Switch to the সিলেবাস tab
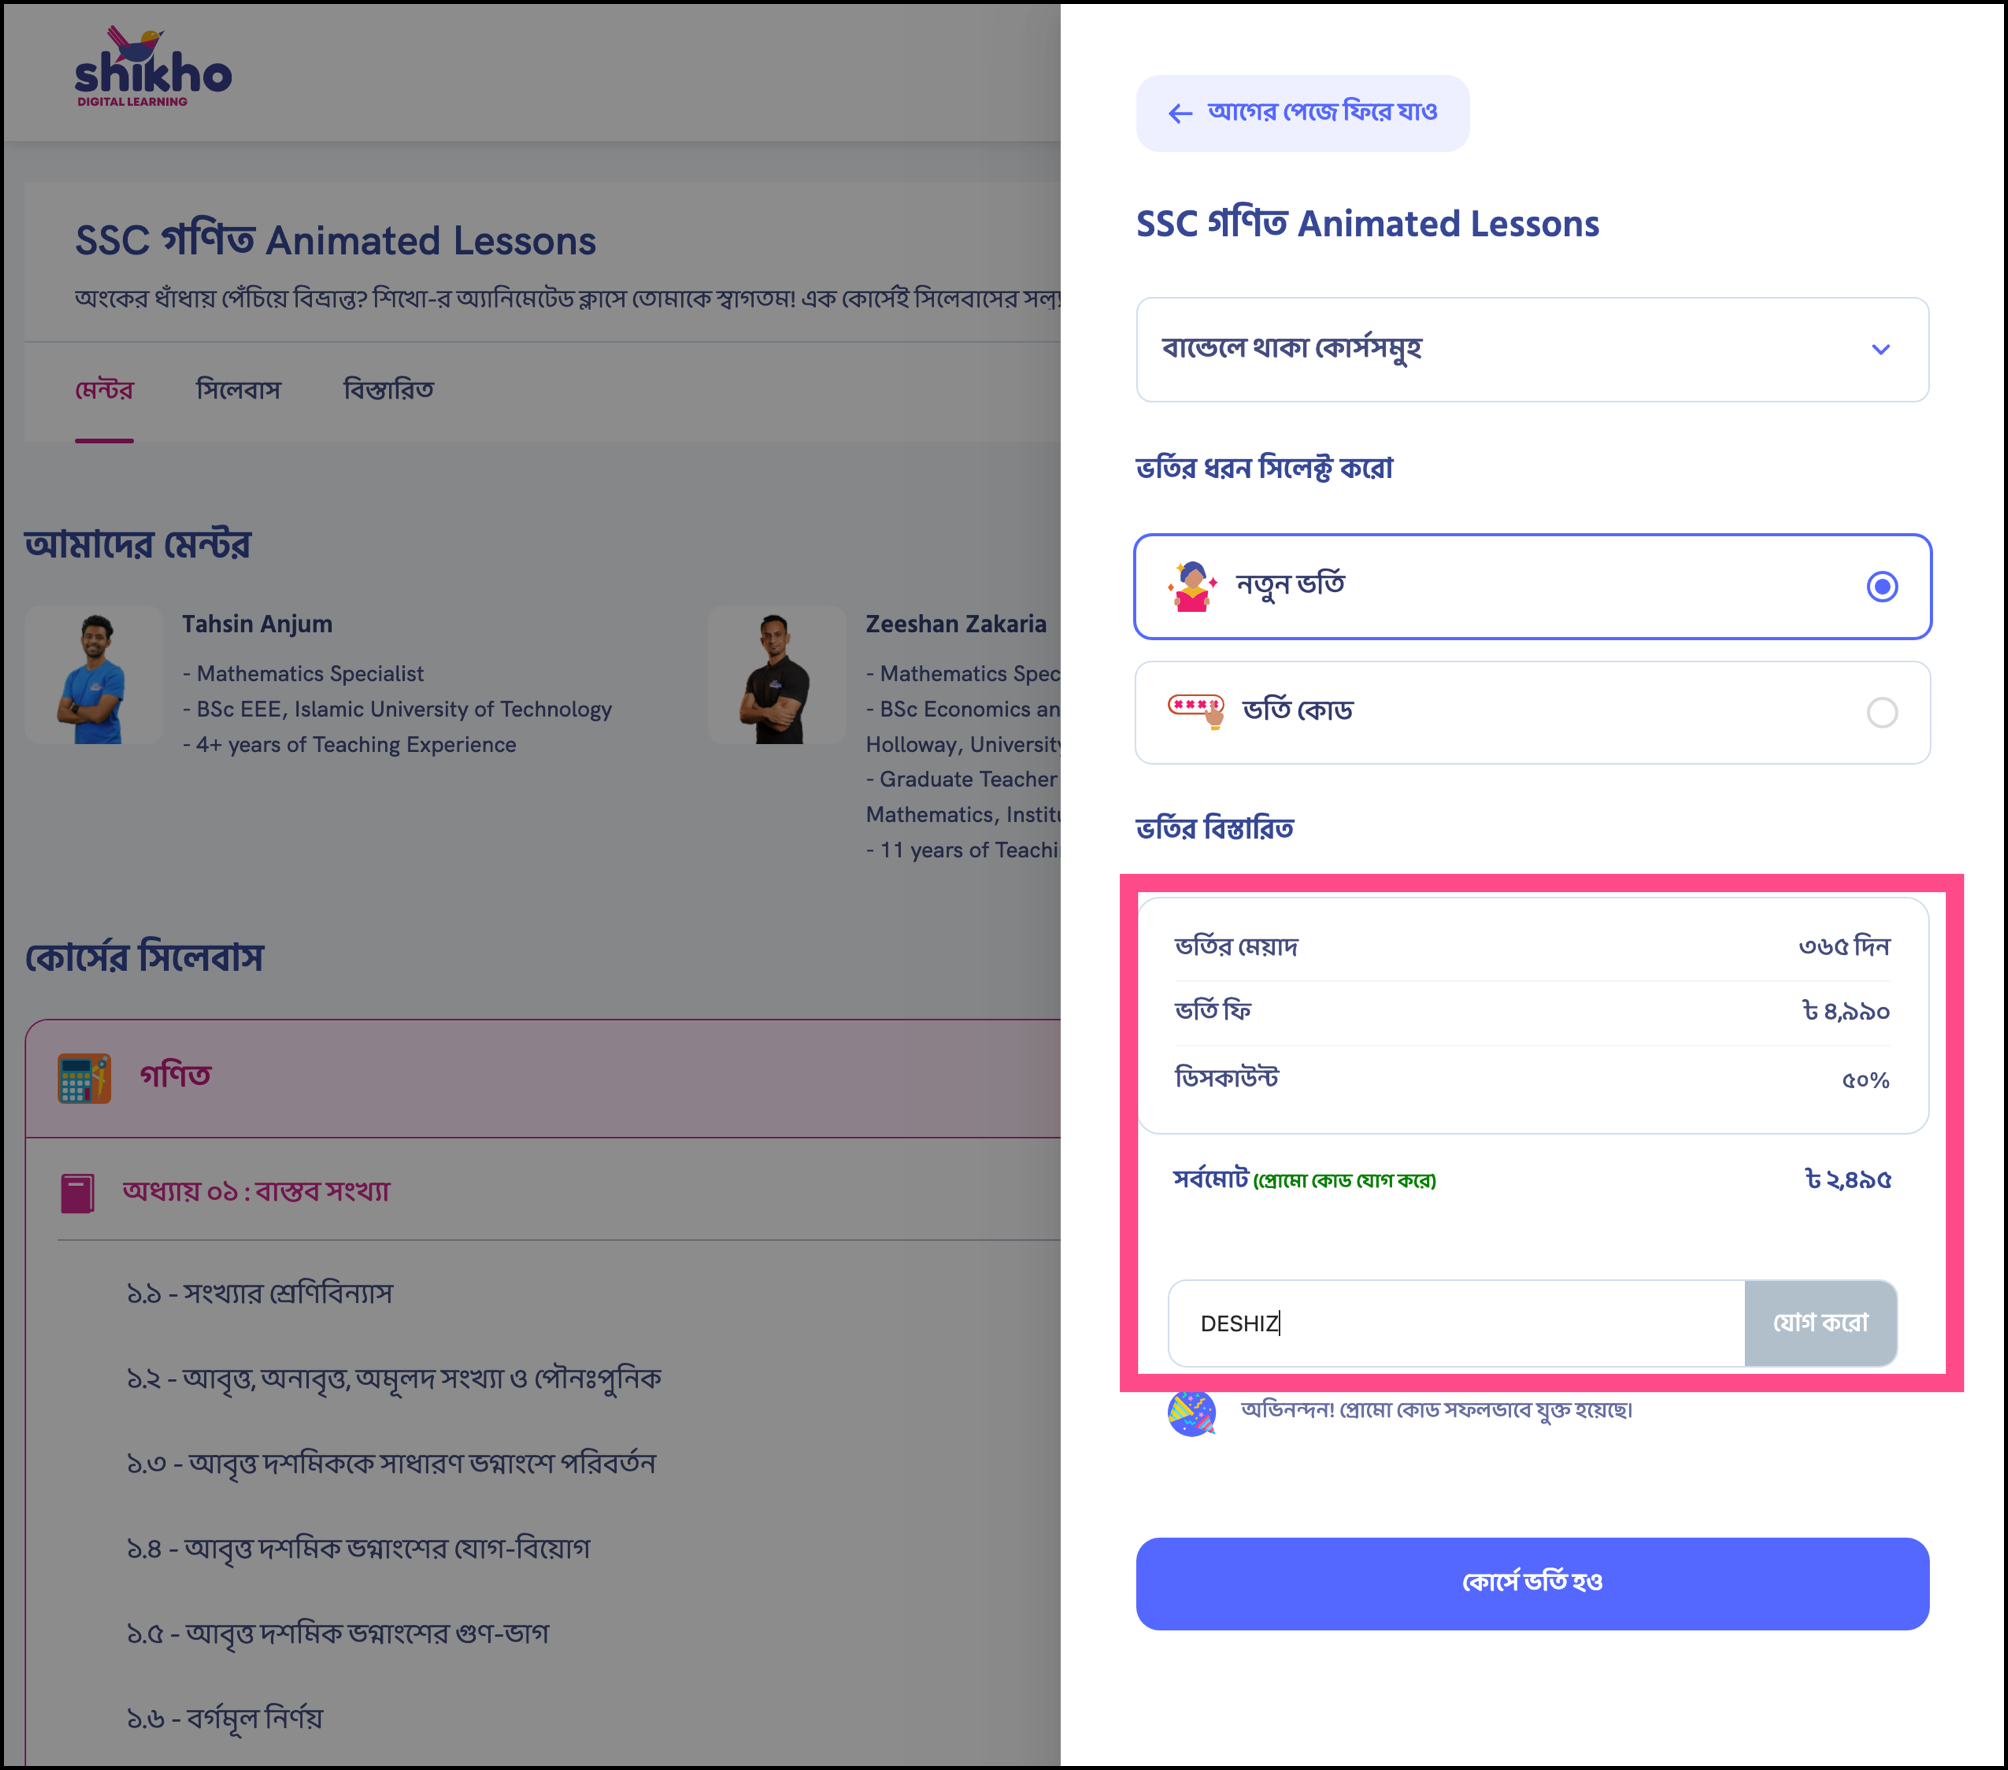 point(237,390)
